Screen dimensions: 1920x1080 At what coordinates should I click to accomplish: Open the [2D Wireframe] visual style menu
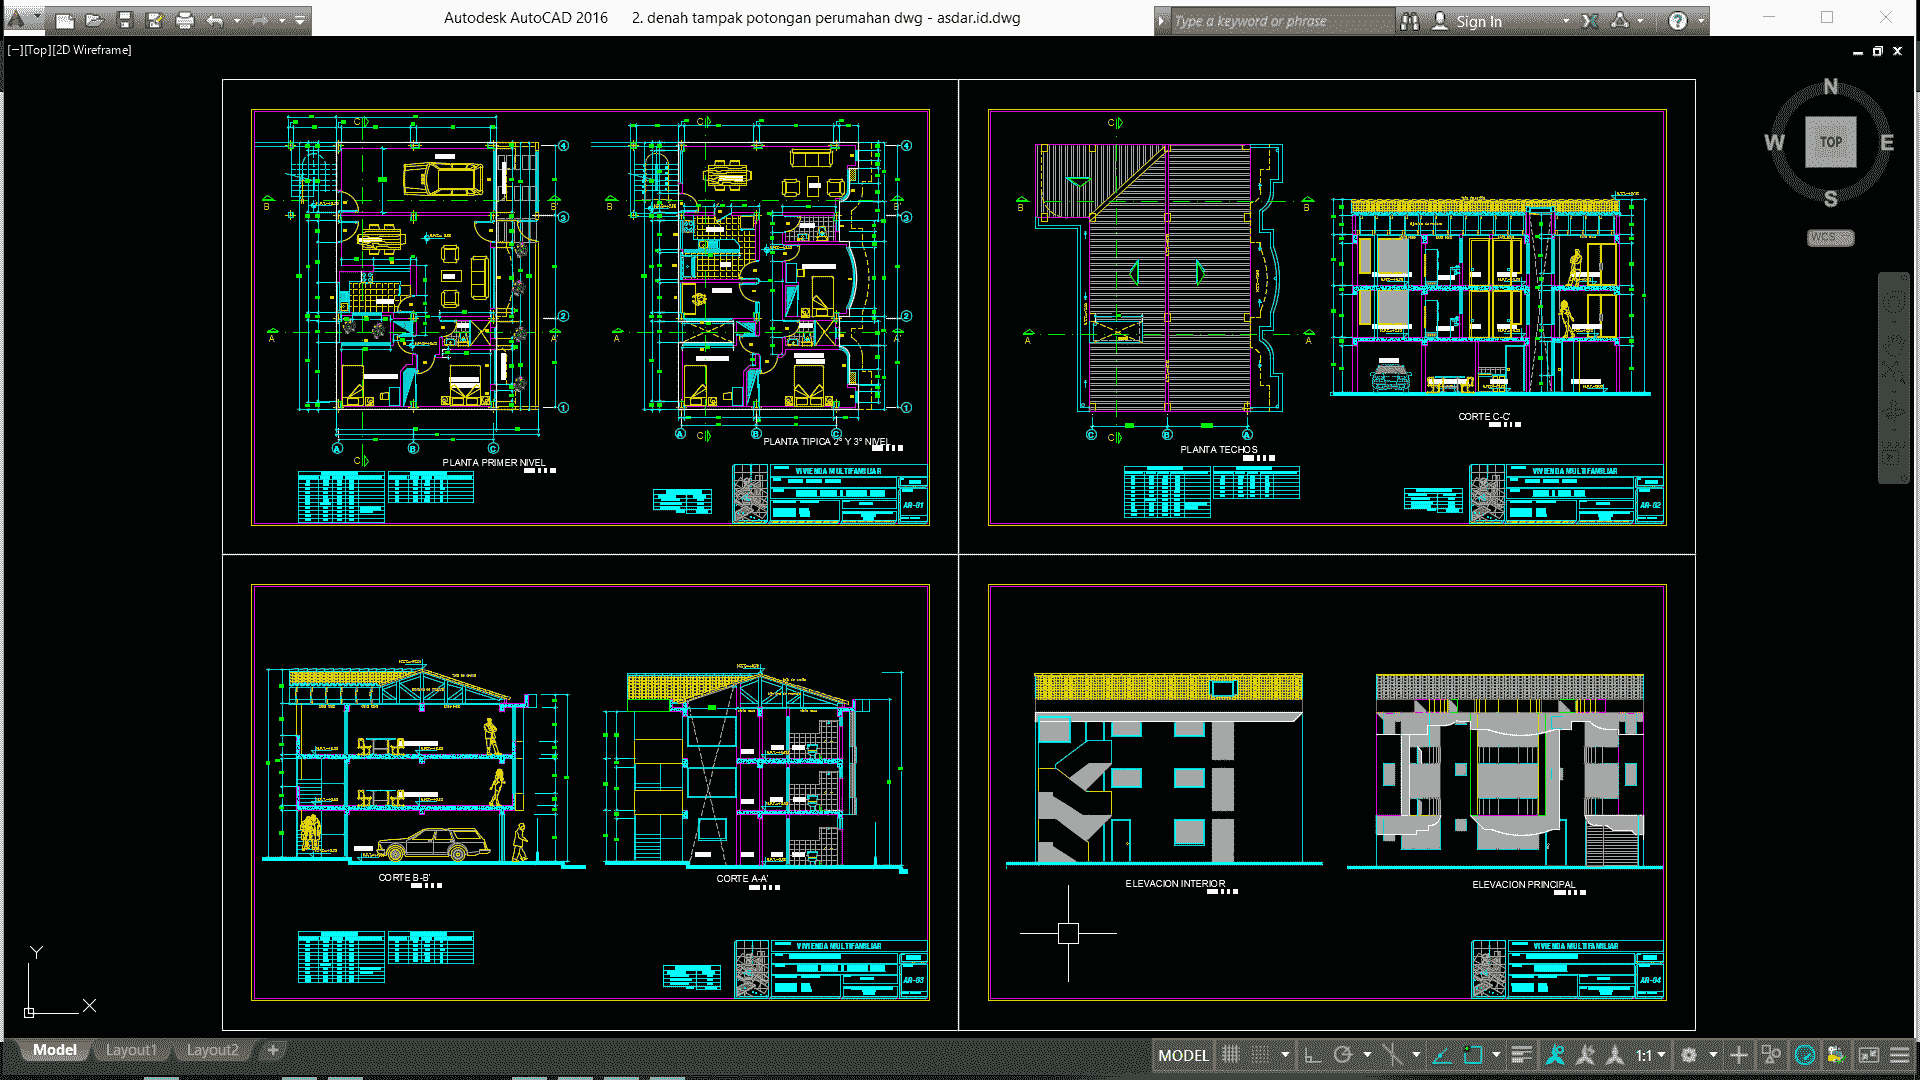pos(92,50)
